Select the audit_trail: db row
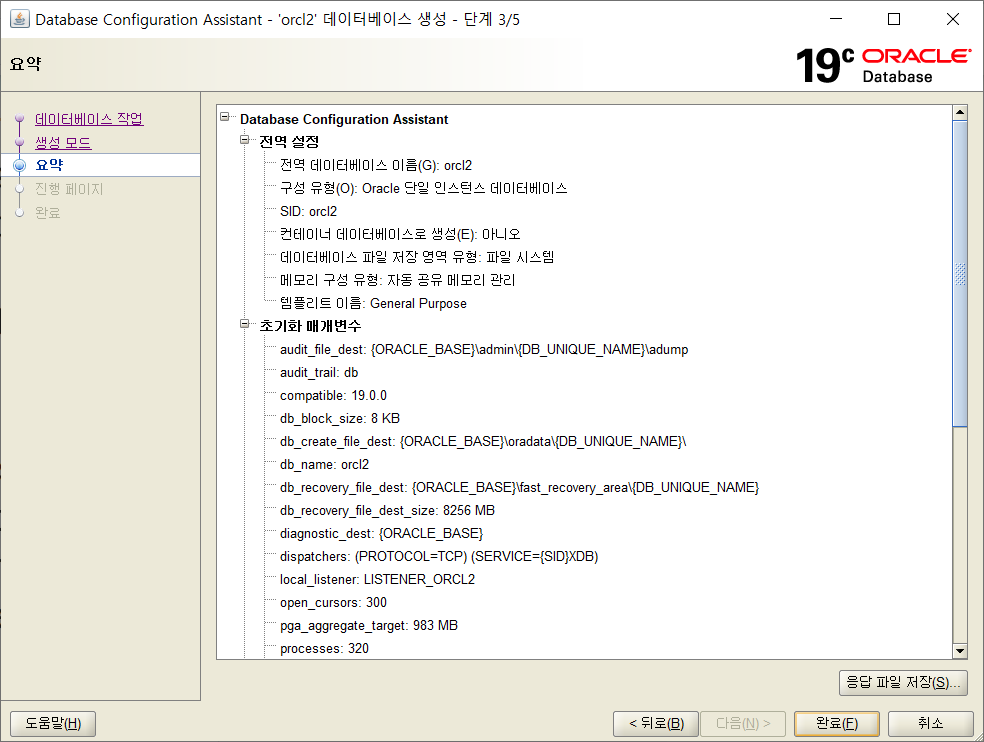 click(x=319, y=372)
